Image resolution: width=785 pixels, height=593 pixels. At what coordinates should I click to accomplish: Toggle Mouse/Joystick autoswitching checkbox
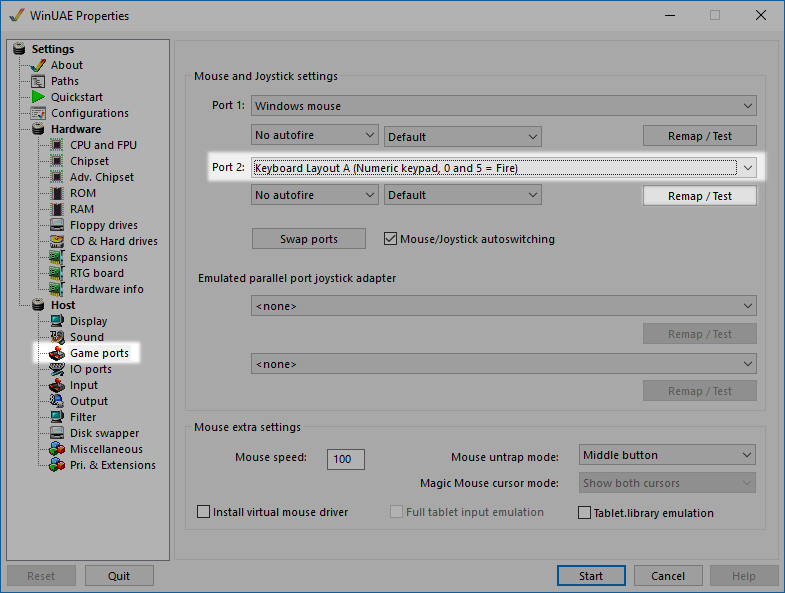coord(391,239)
